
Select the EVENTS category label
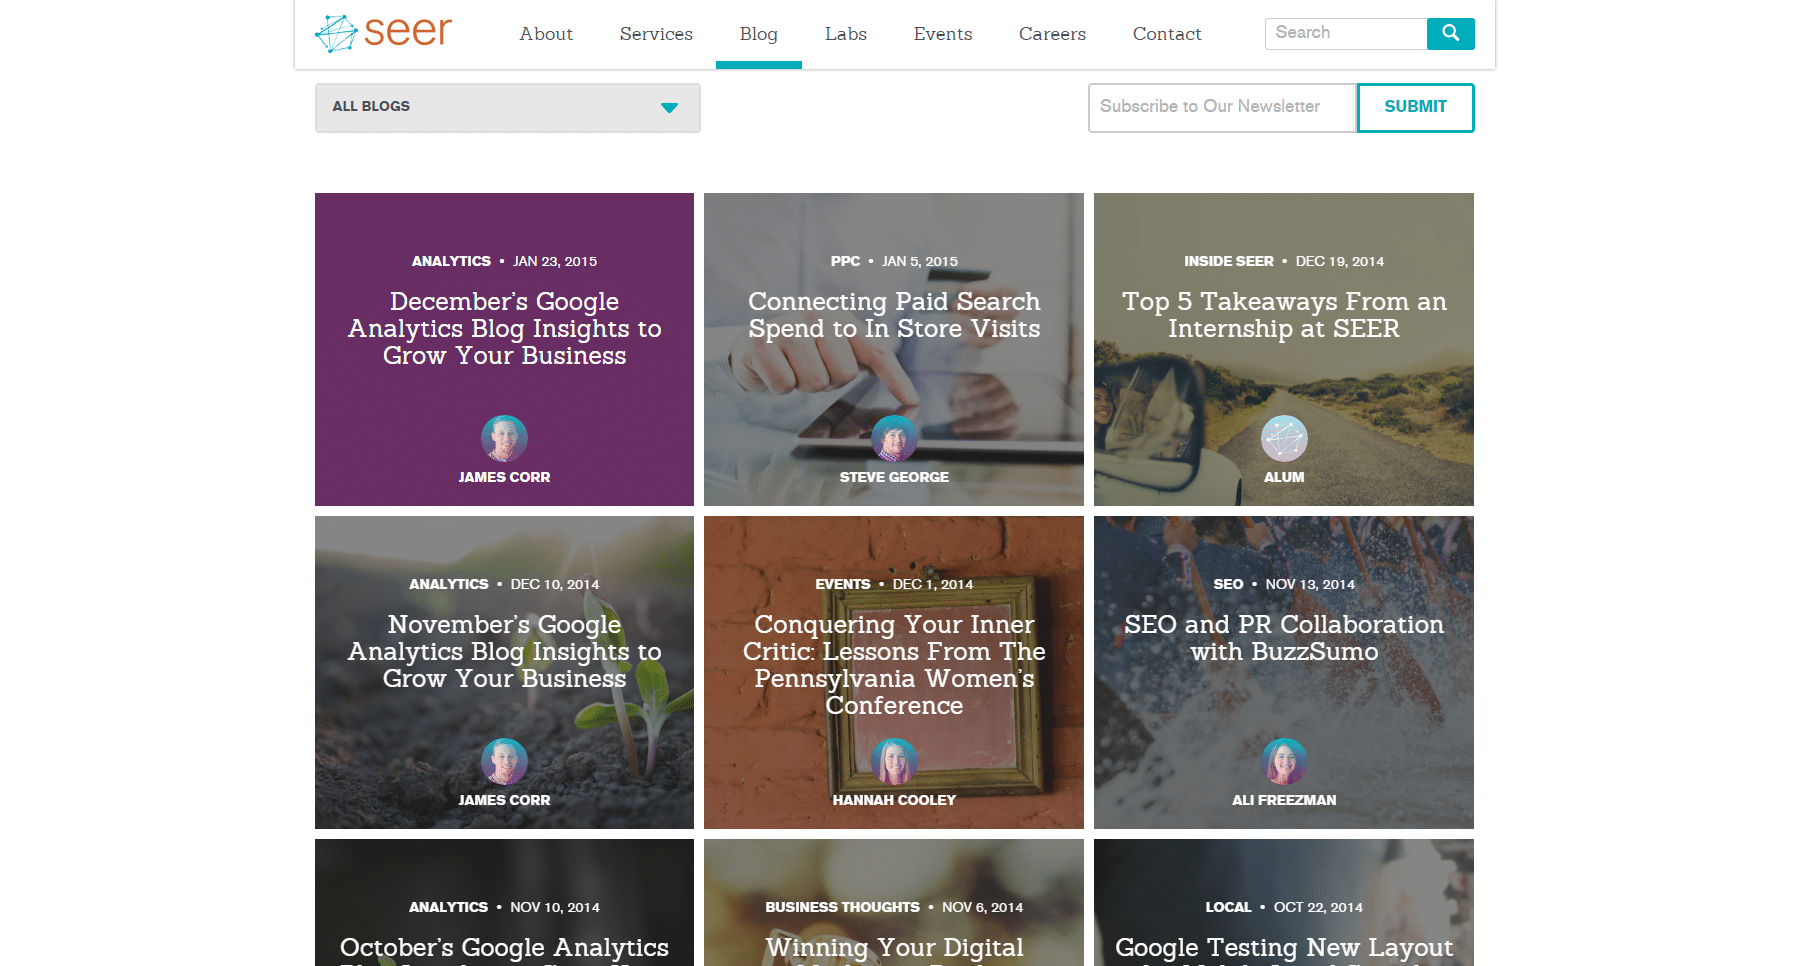coord(843,584)
